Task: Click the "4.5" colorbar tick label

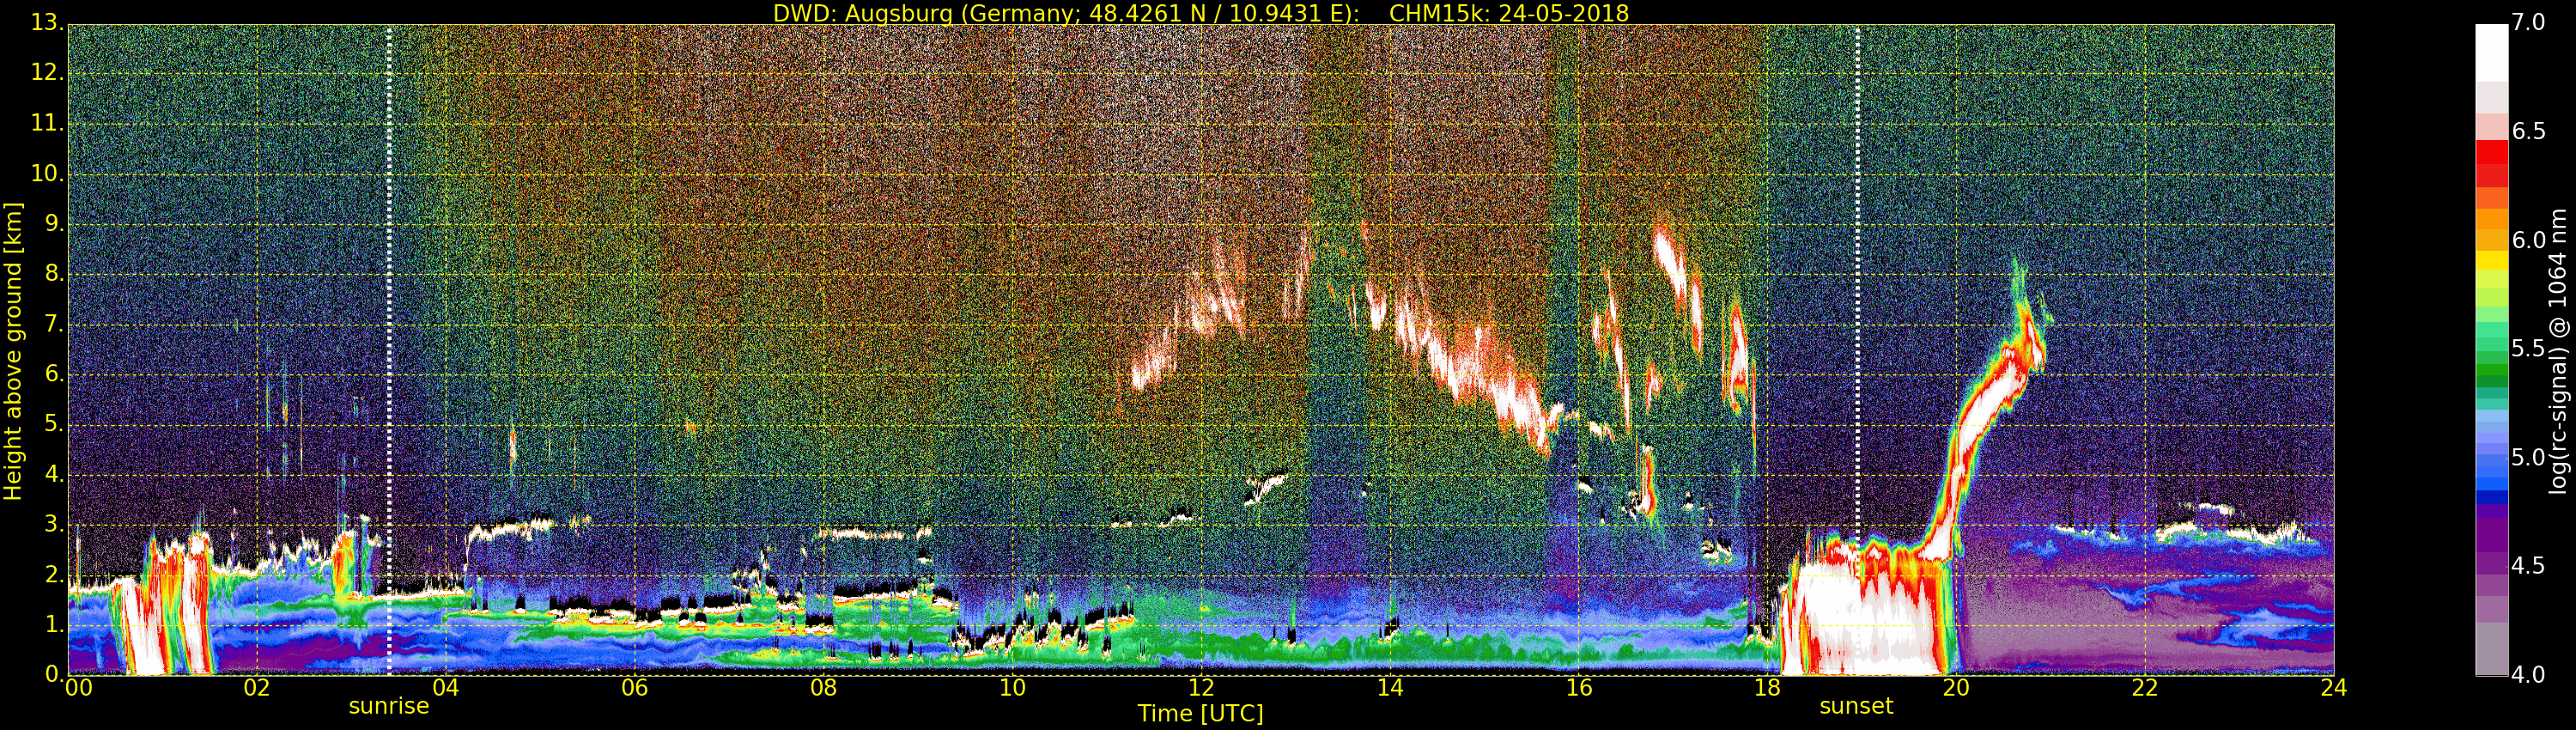Action: click(x=2530, y=566)
